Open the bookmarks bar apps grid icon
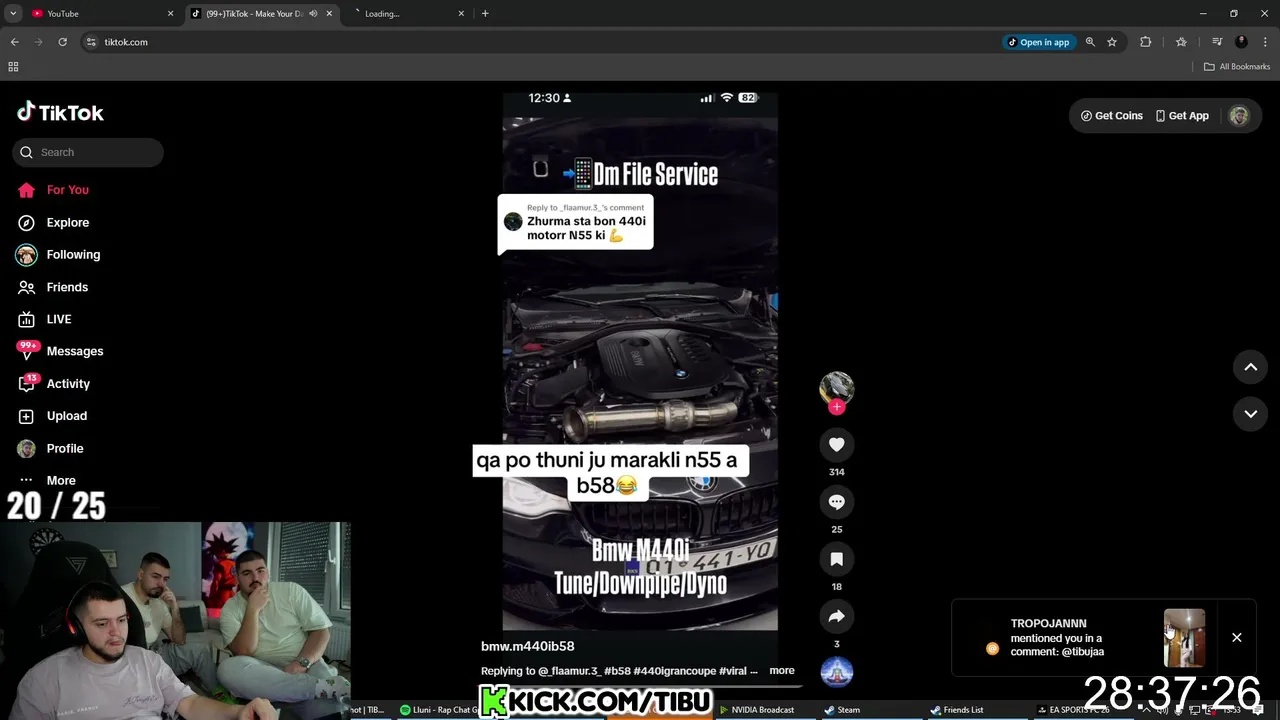Image resolution: width=1280 pixels, height=720 pixels. point(13,67)
